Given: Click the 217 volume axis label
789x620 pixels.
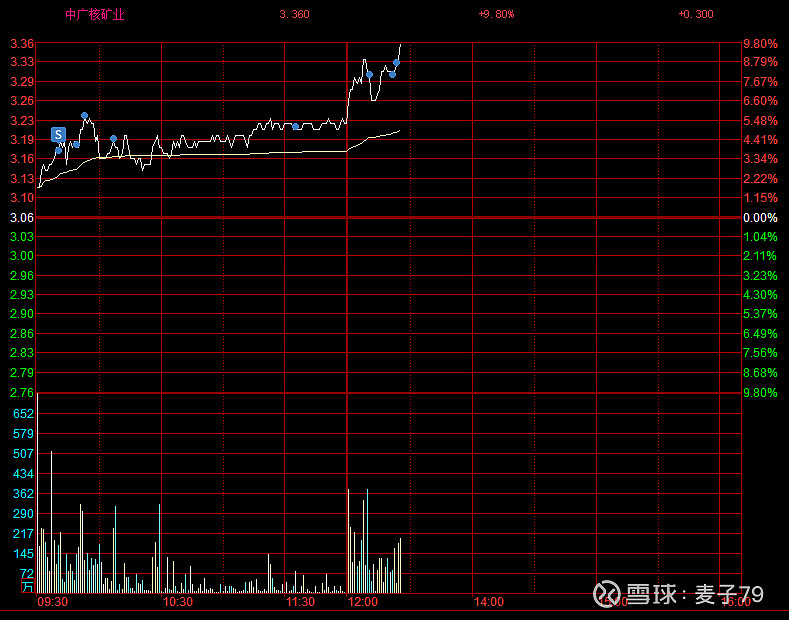Looking at the screenshot, I should click(x=23, y=533).
